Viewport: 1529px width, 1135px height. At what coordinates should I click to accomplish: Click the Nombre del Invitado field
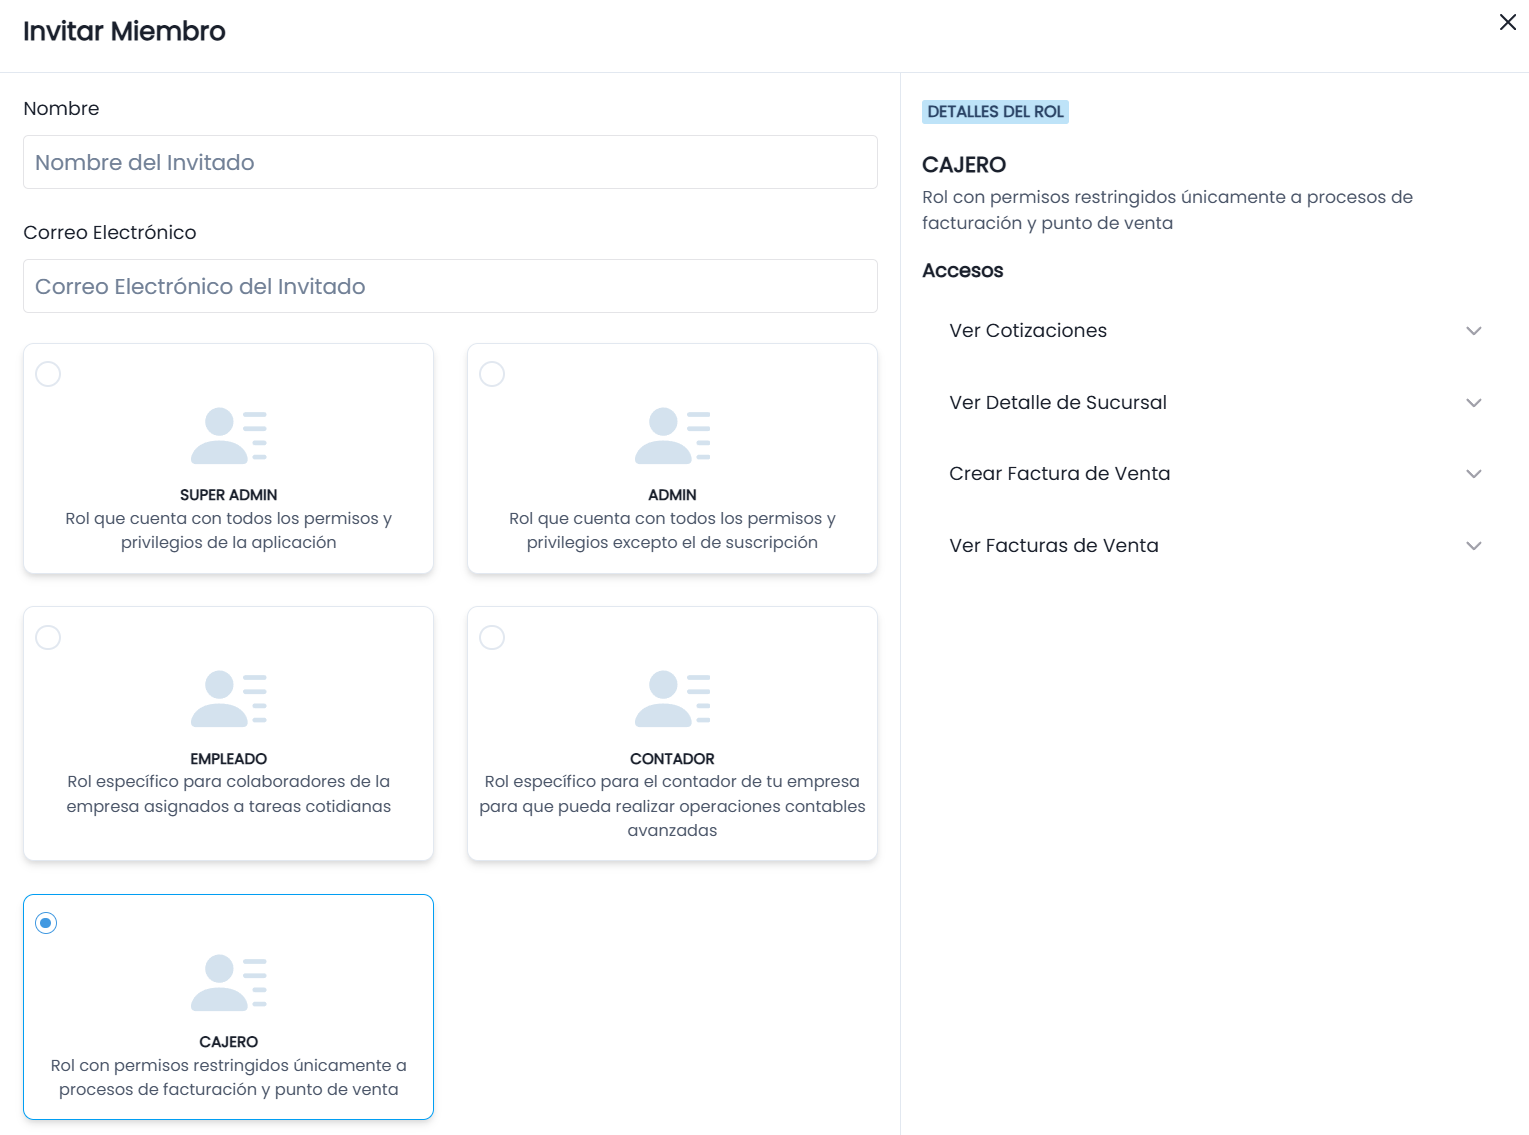coord(450,162)
